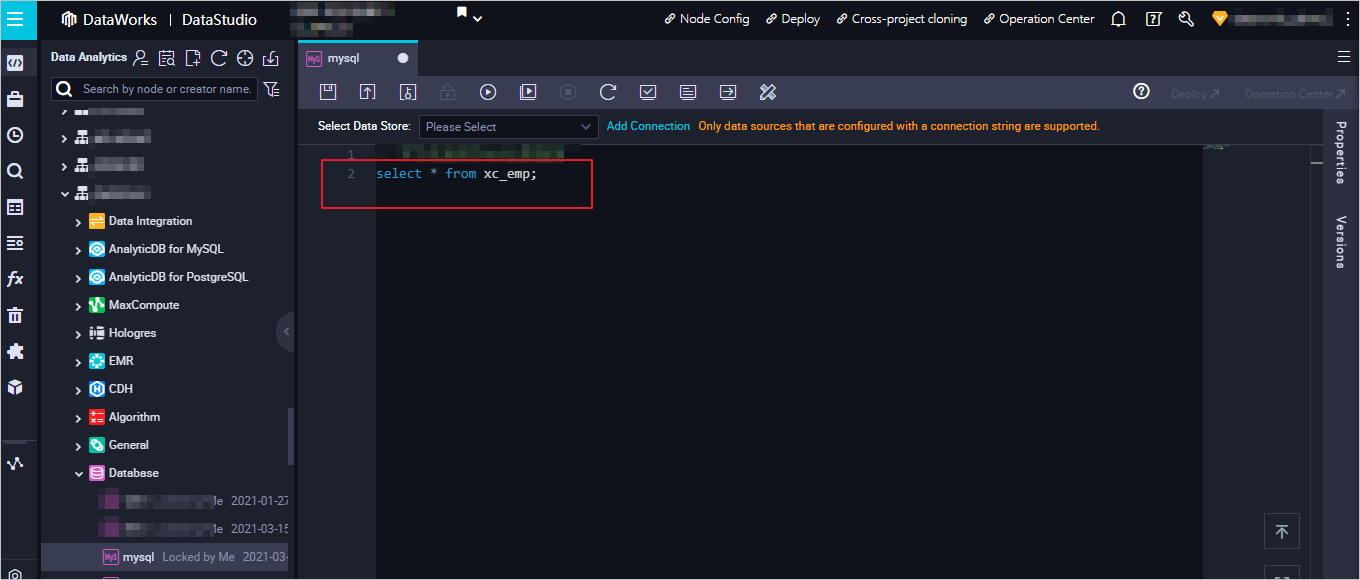
Task: Expand the General folder
Action: 78,446
